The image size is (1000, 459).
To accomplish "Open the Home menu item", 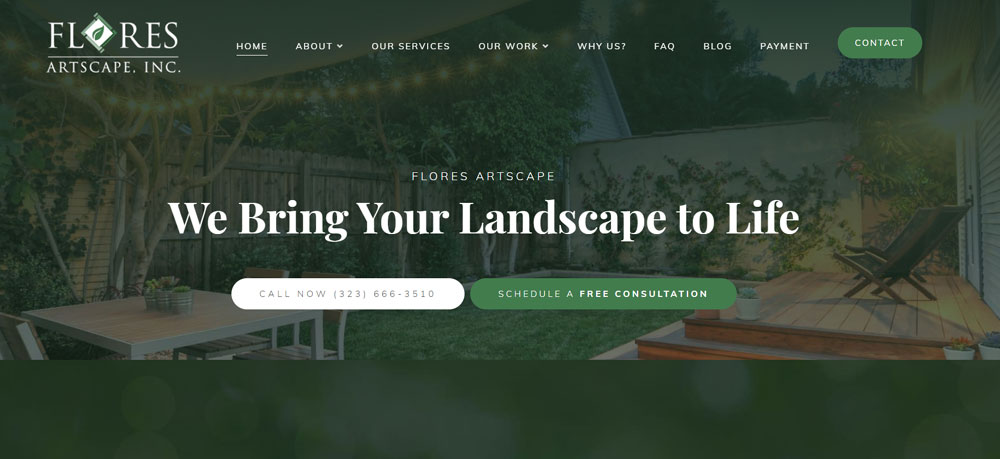I will [x=252, y=47].
